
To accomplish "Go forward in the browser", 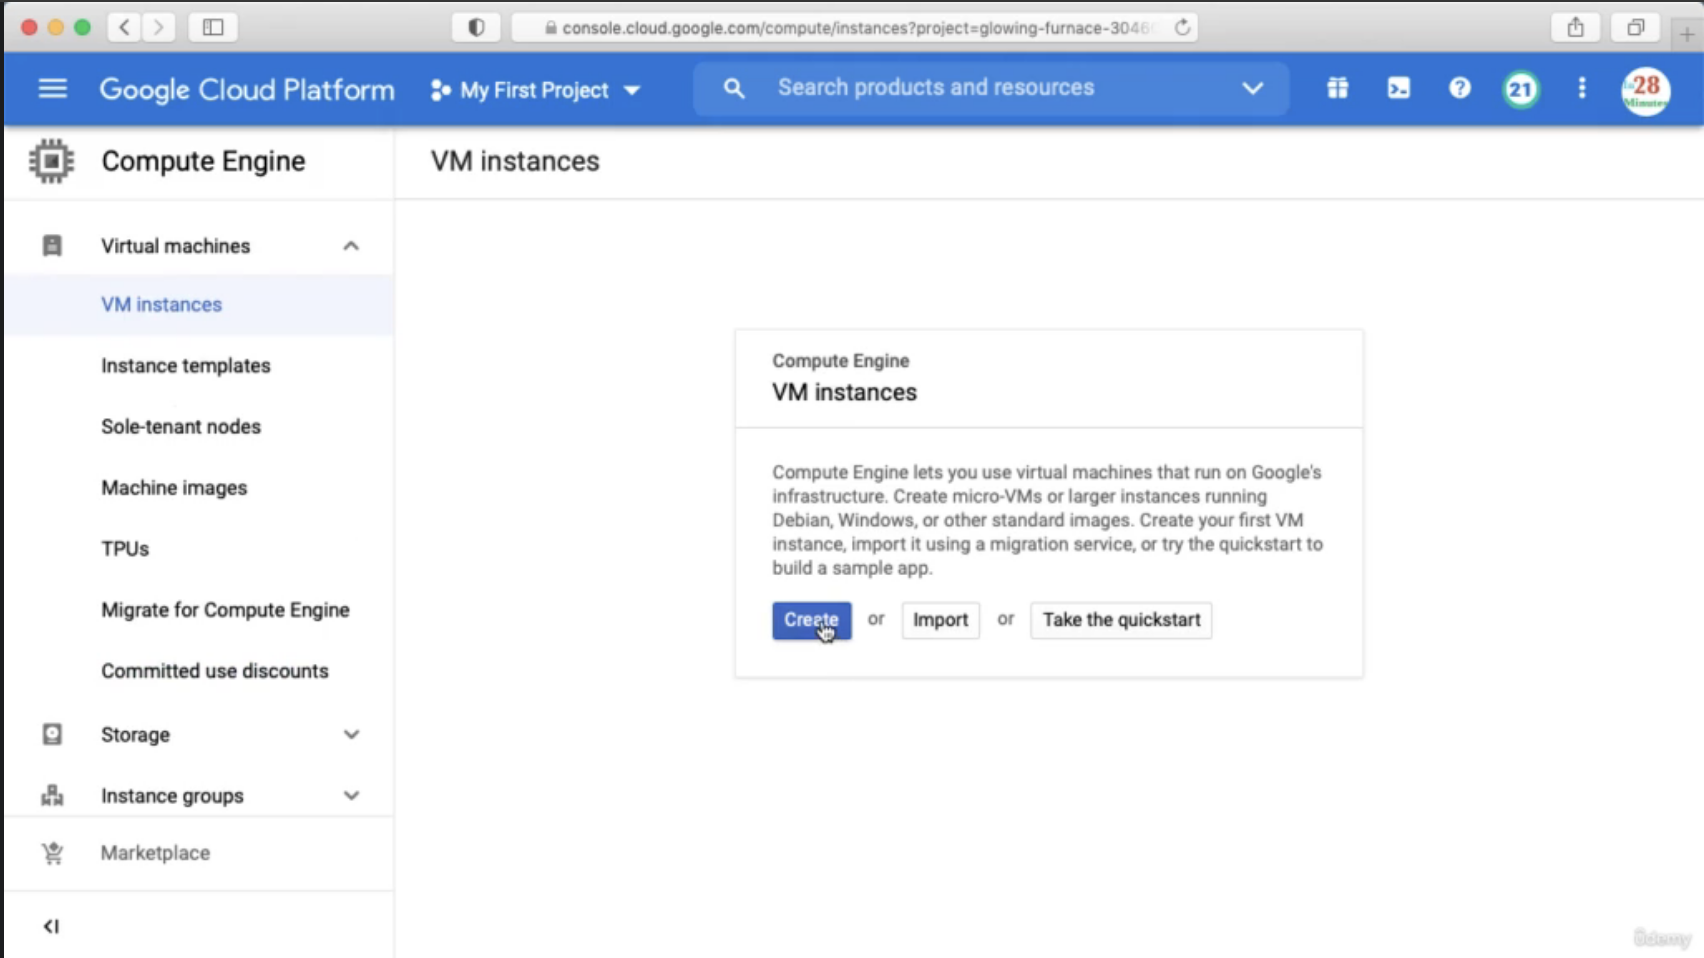I will 158,28.
